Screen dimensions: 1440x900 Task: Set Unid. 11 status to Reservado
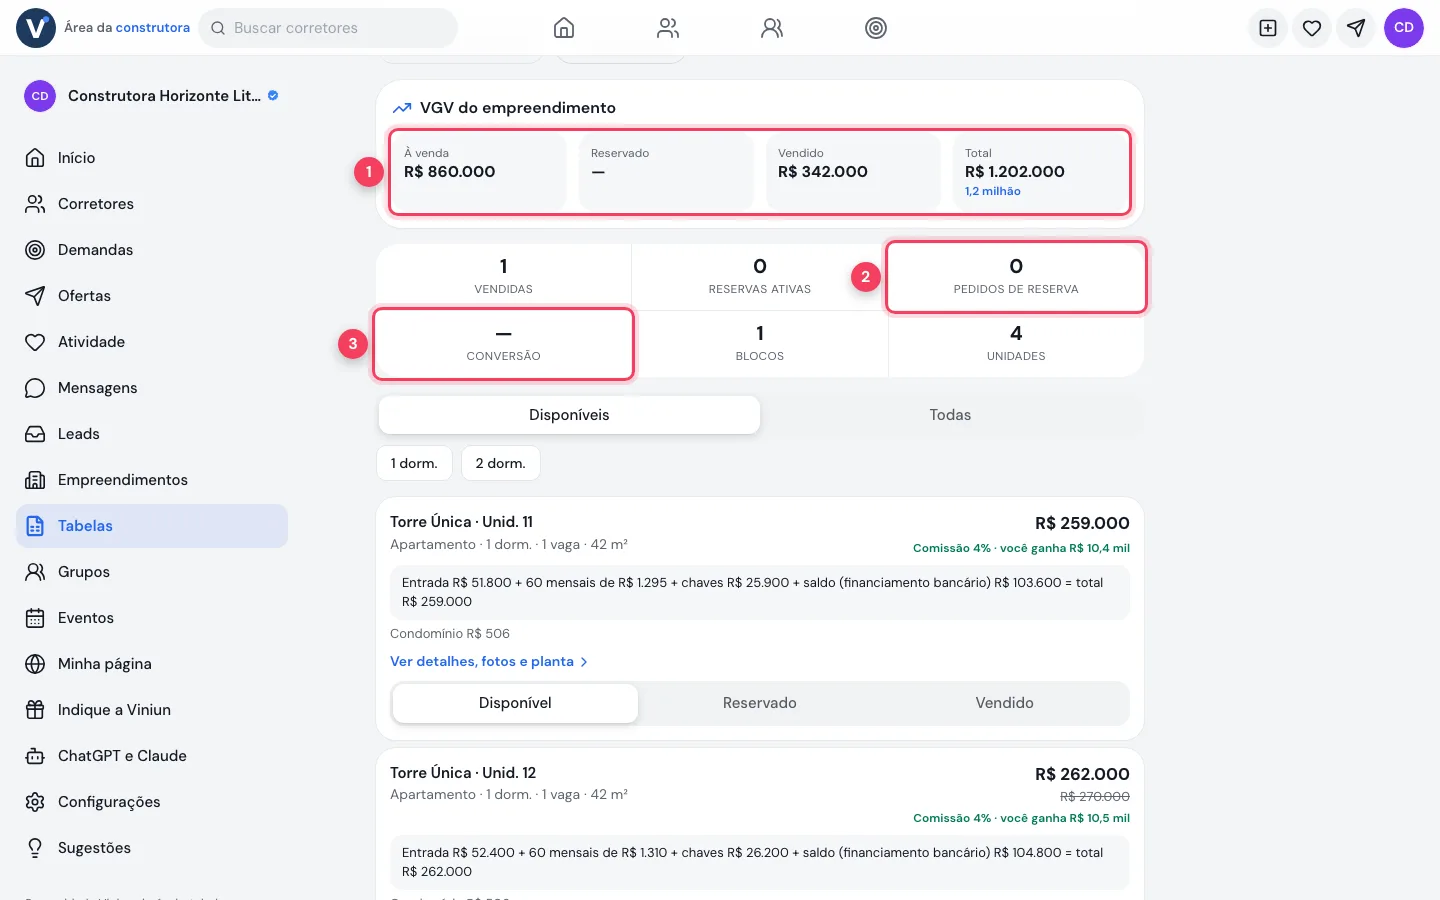(760, 703)
